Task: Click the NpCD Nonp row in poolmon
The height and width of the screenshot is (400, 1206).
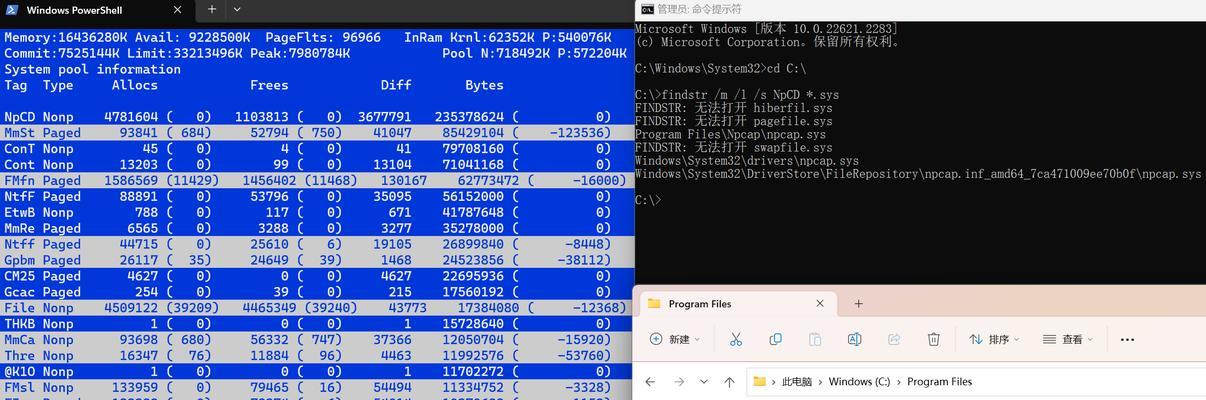Action: [317, 117]
